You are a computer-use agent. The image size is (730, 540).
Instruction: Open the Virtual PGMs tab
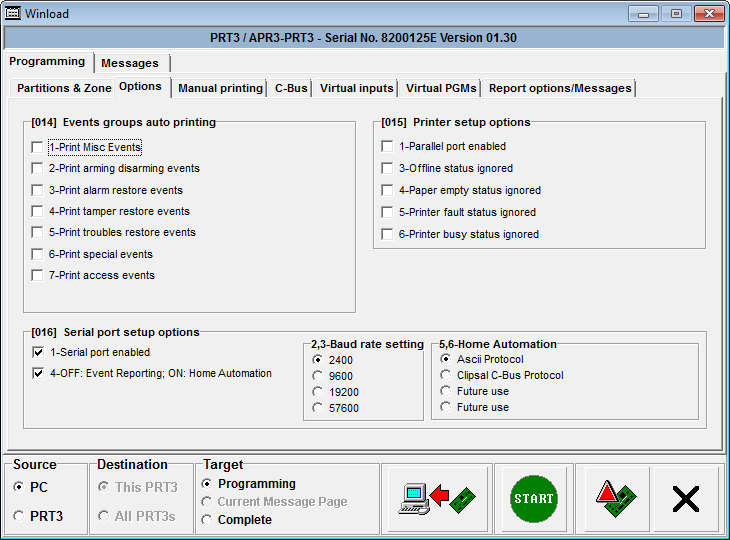coord(441,88)
